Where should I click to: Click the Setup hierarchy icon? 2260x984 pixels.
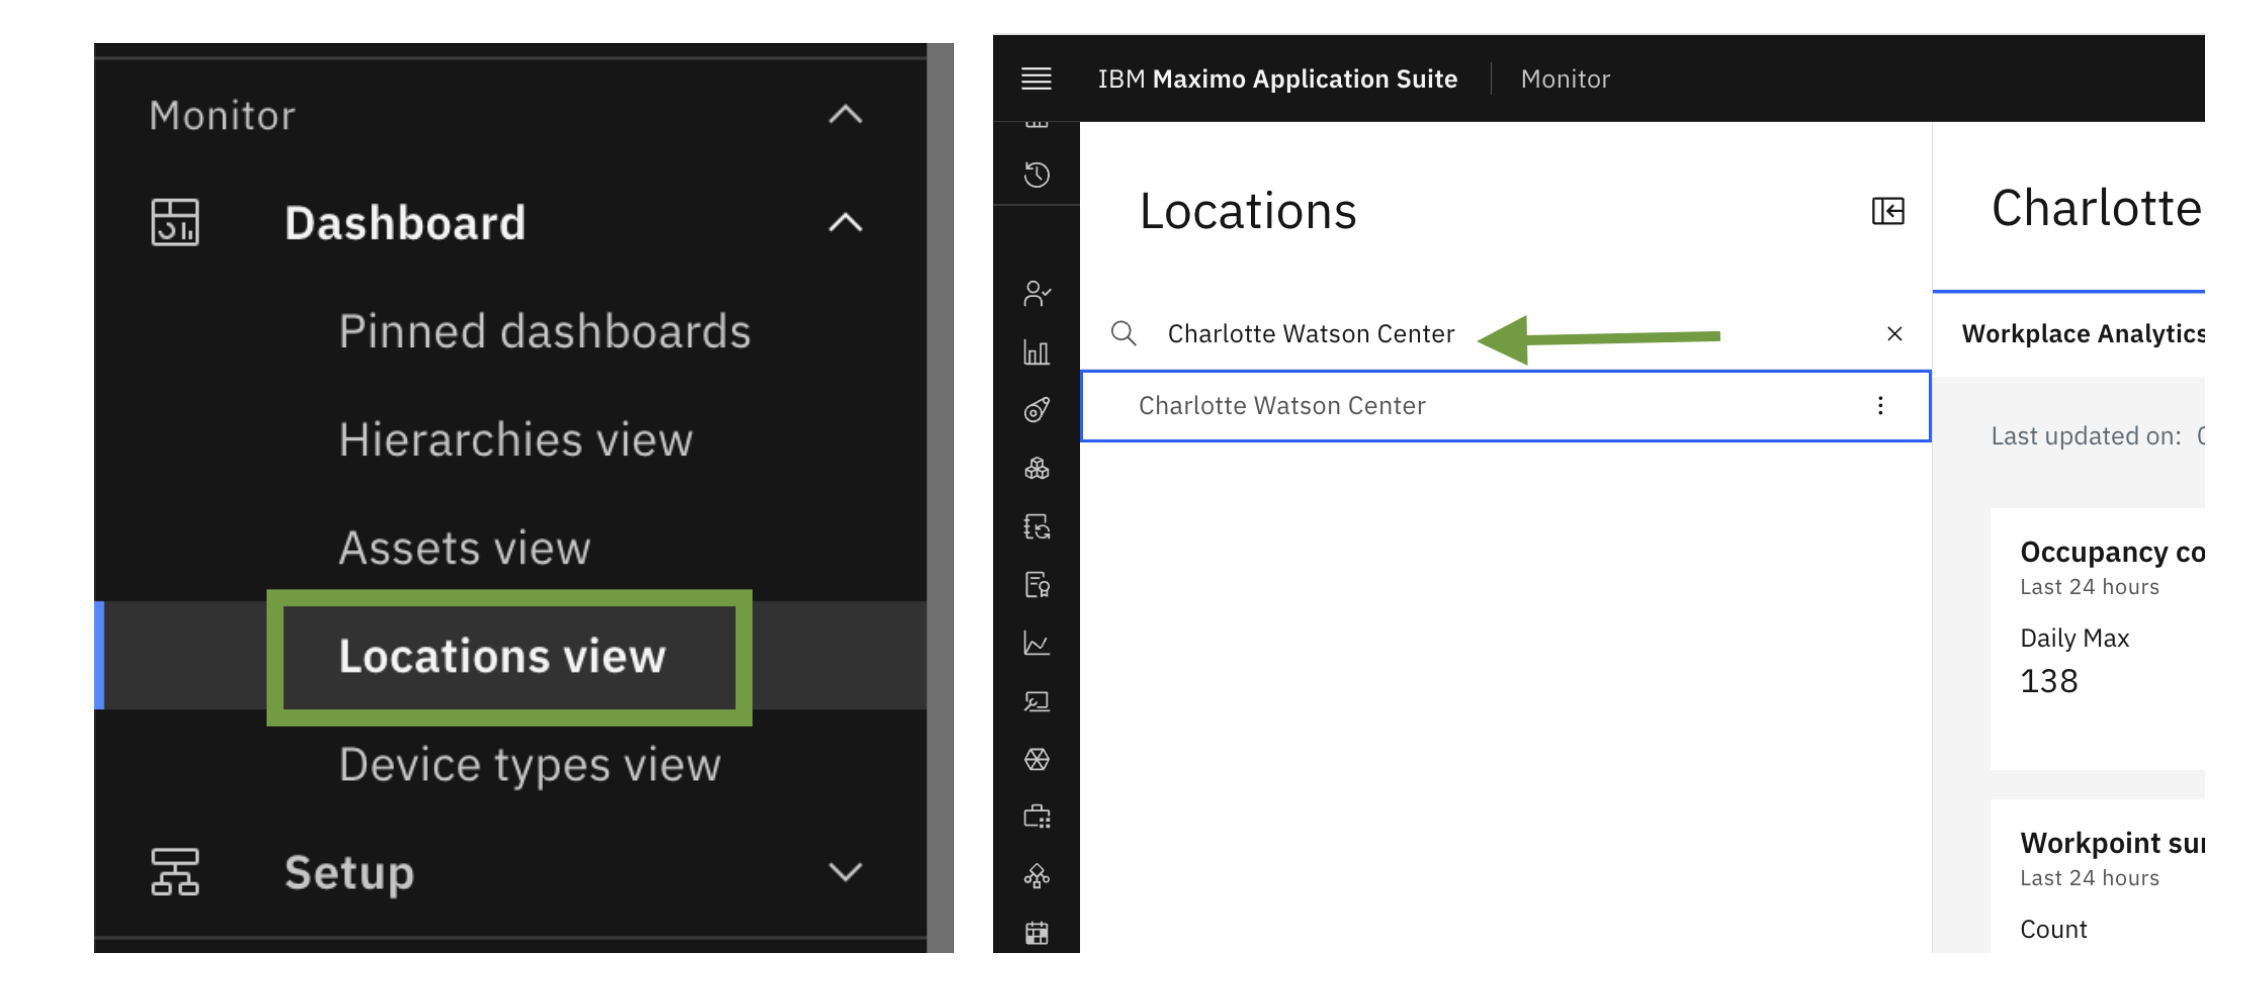[175, 872]
